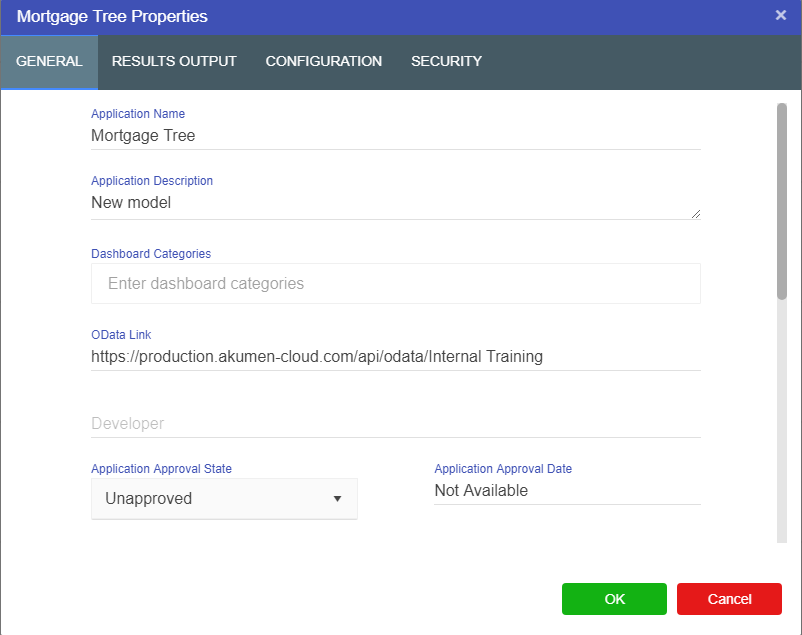Click the Dashboard Categories input
Viewport: 802px width, 635px height.
395,284
